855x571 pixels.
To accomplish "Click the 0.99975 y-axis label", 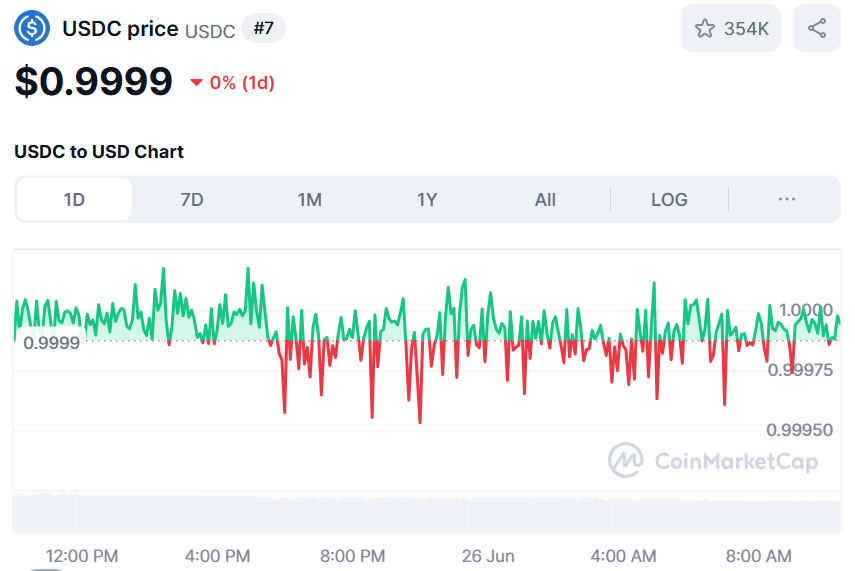I will click(x=800, y=370).
